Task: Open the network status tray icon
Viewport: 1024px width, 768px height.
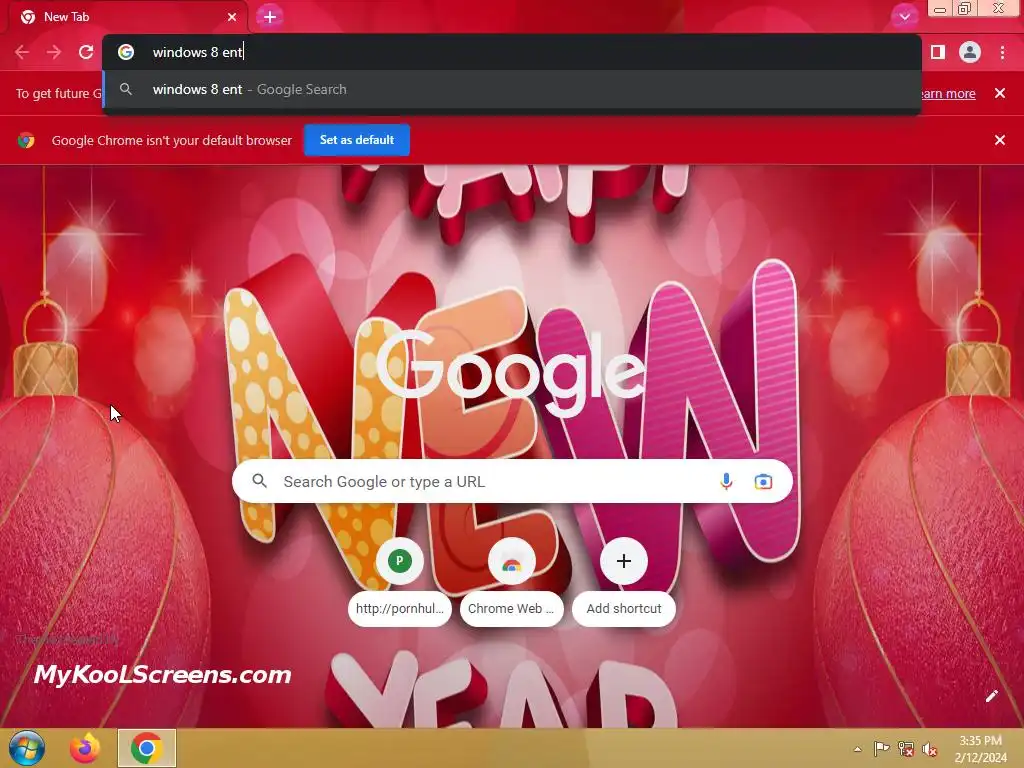Action: point(906,749)
